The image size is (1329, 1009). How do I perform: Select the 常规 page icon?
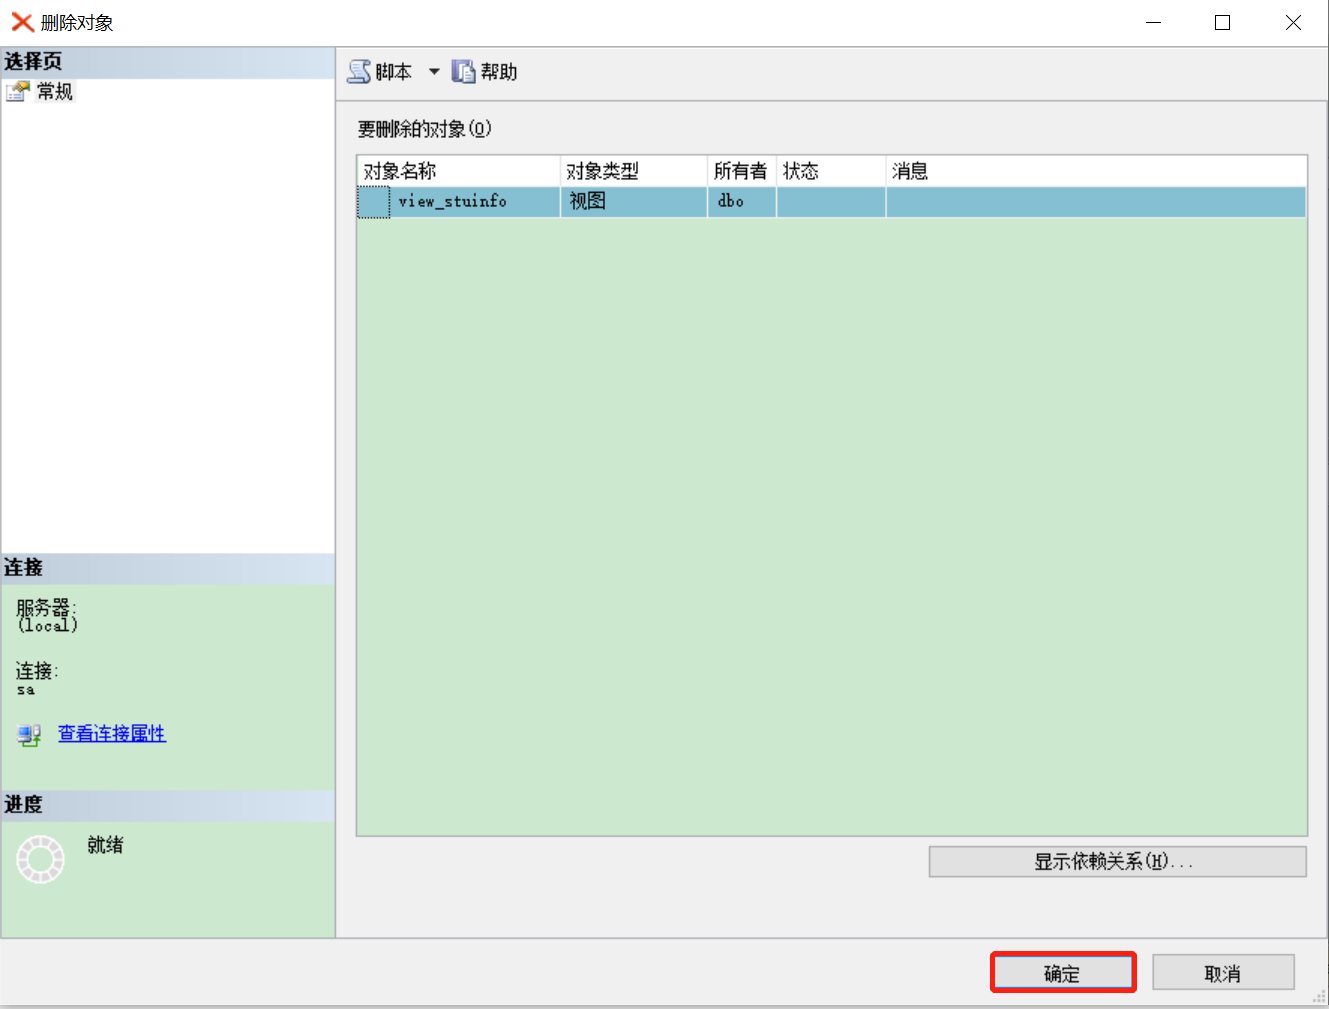pyautogui.click(x=18, y=92)
